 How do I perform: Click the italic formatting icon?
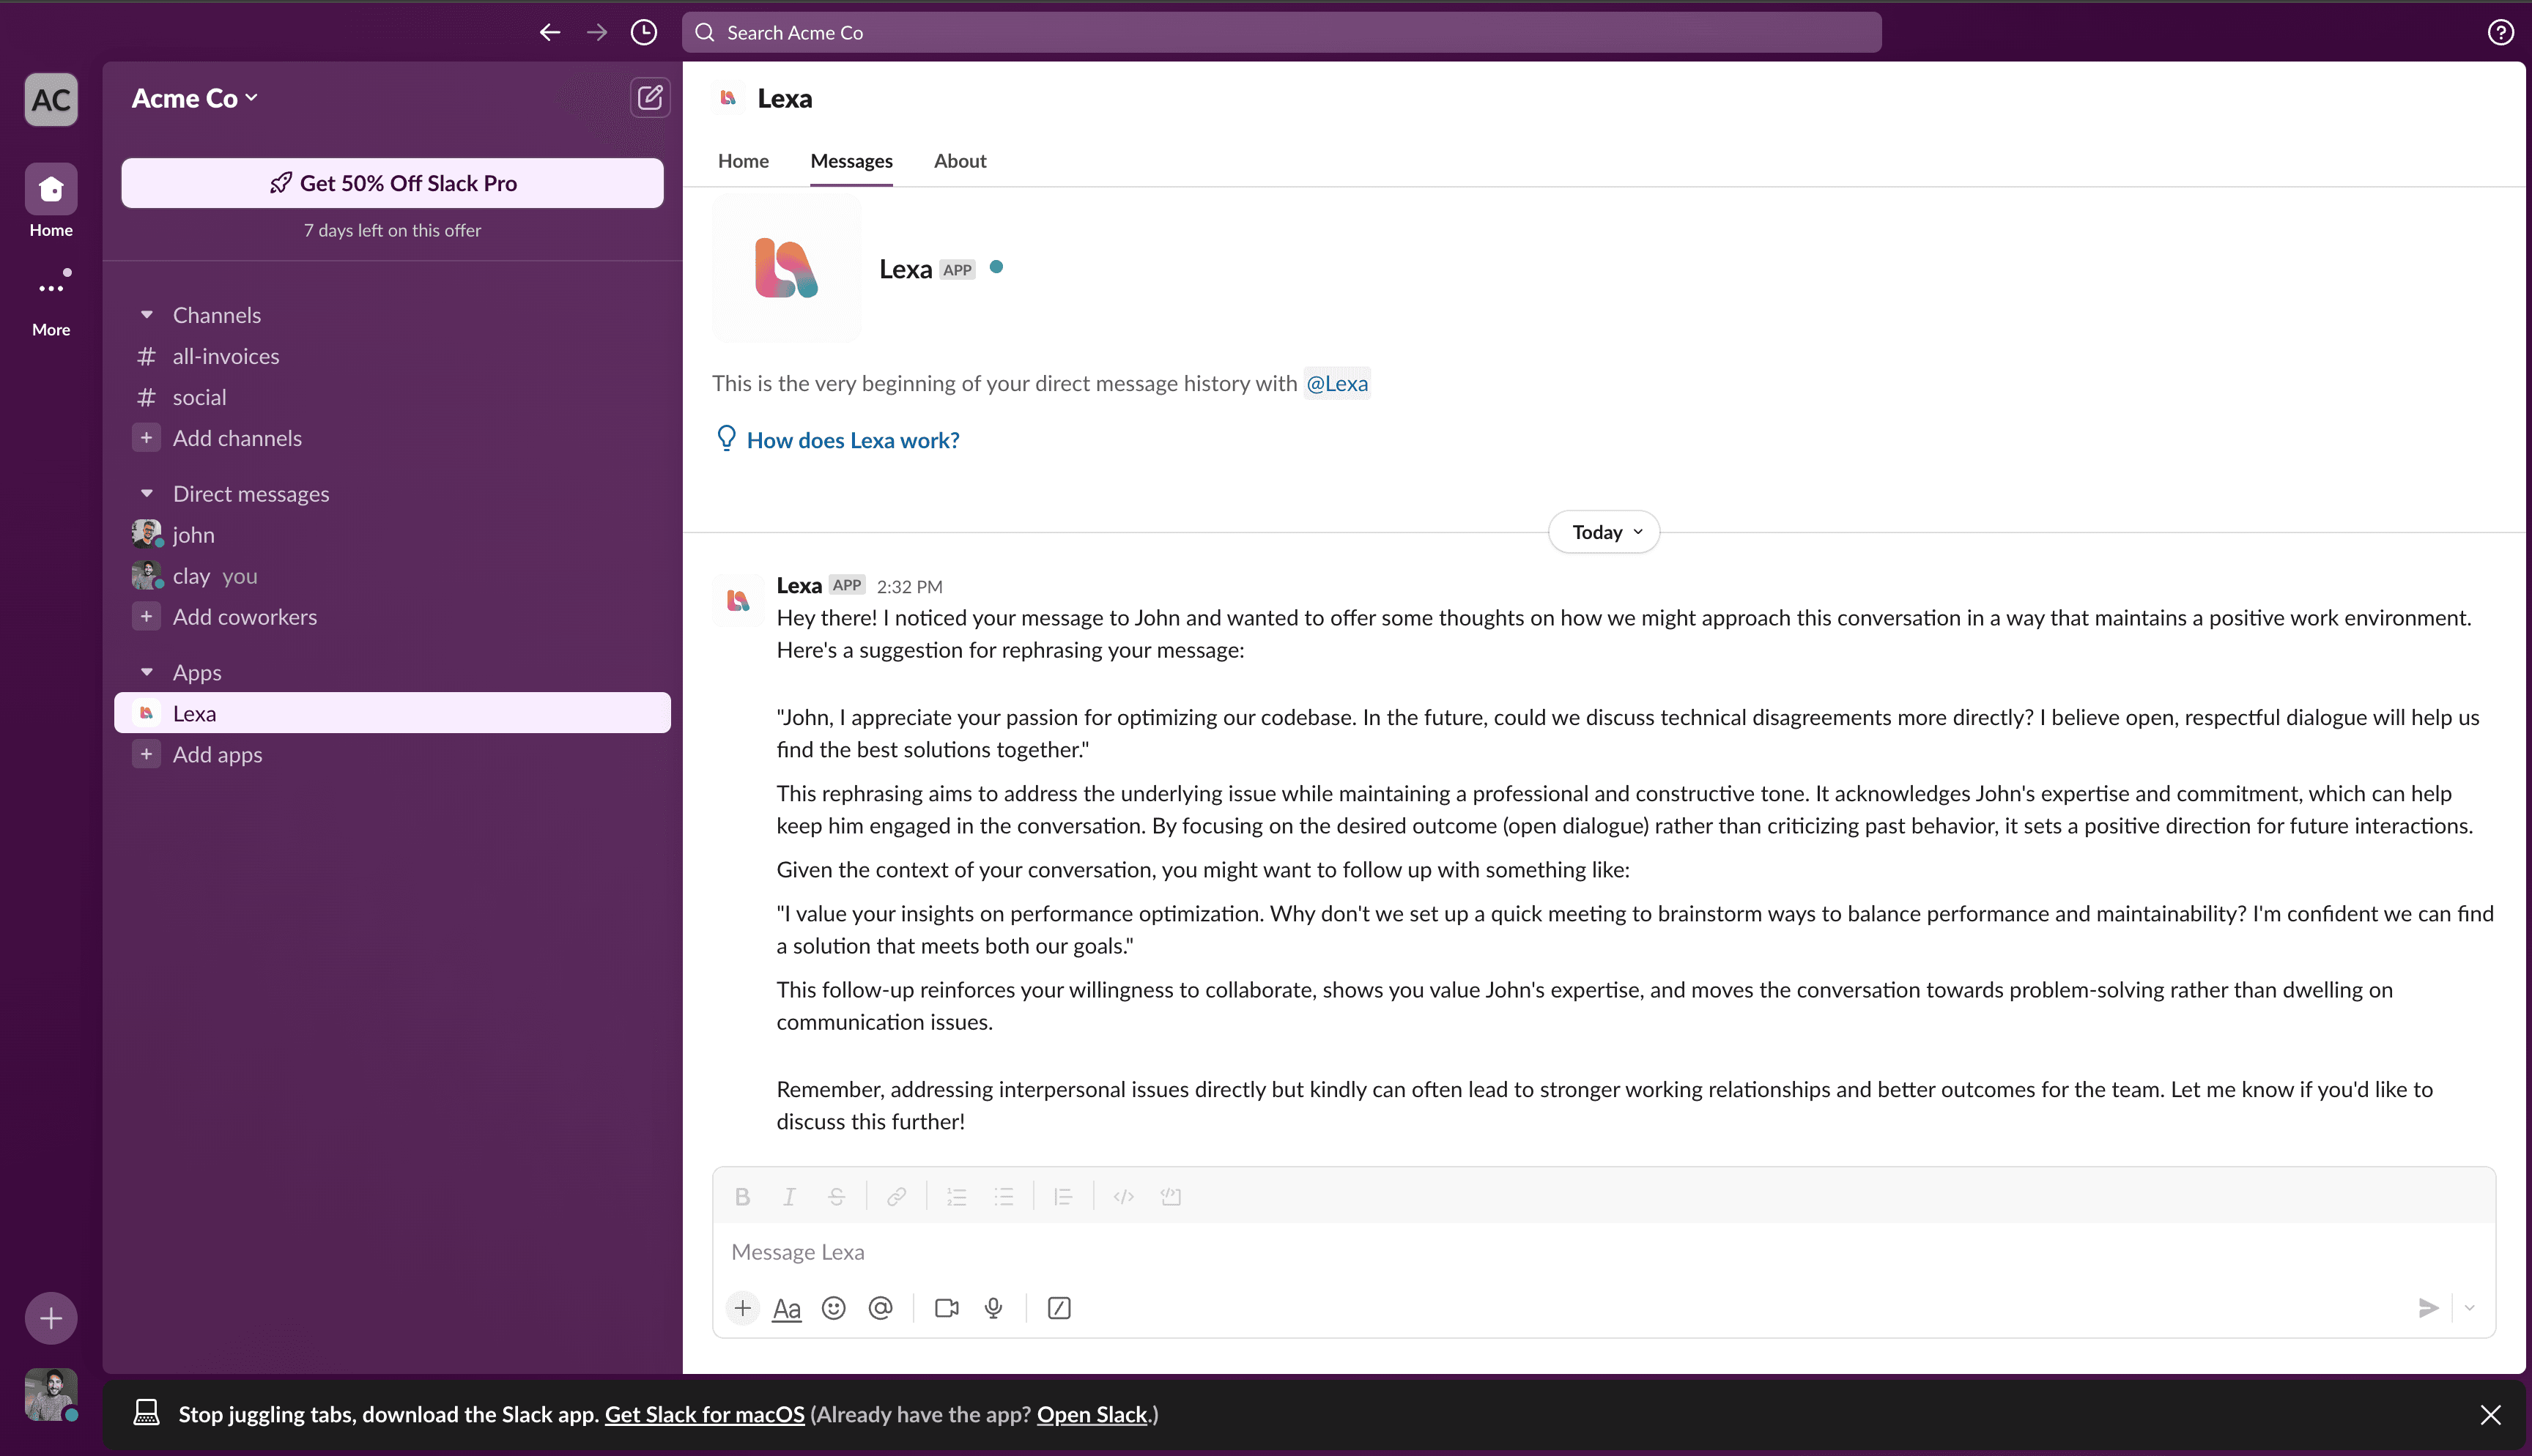tap(788, 1195)
